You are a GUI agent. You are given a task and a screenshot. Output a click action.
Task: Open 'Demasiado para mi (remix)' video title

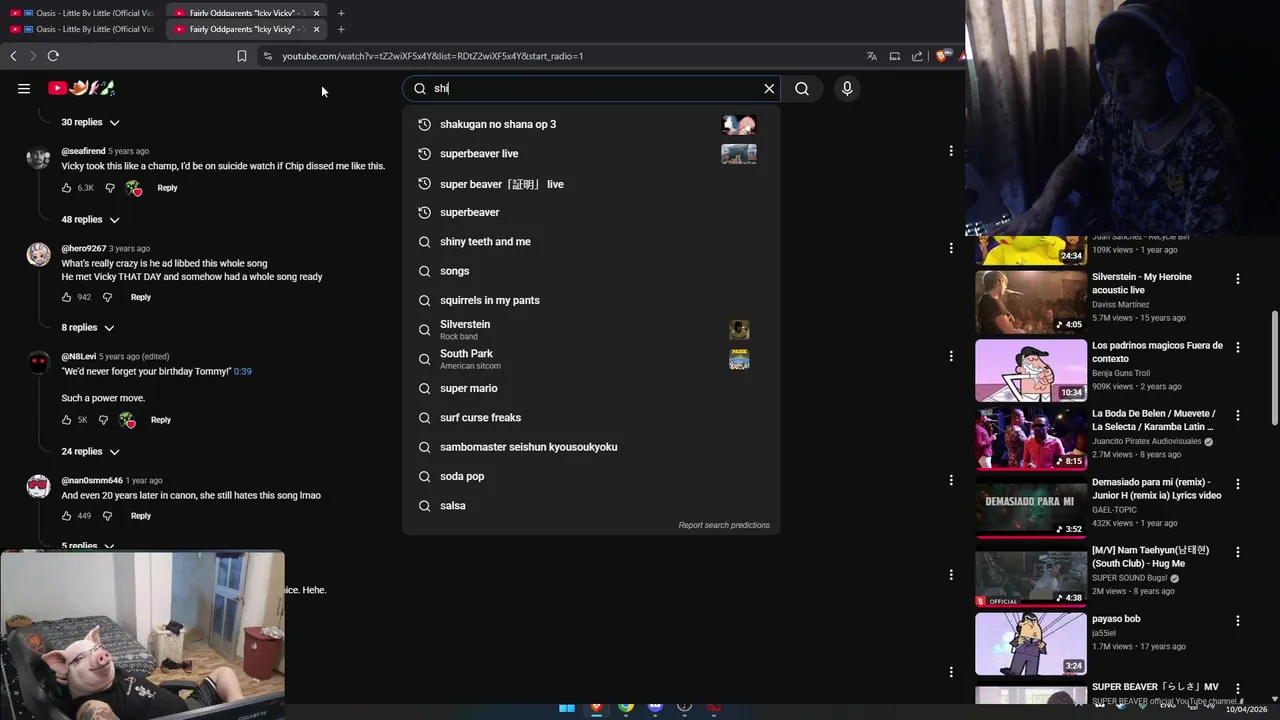1157,489
